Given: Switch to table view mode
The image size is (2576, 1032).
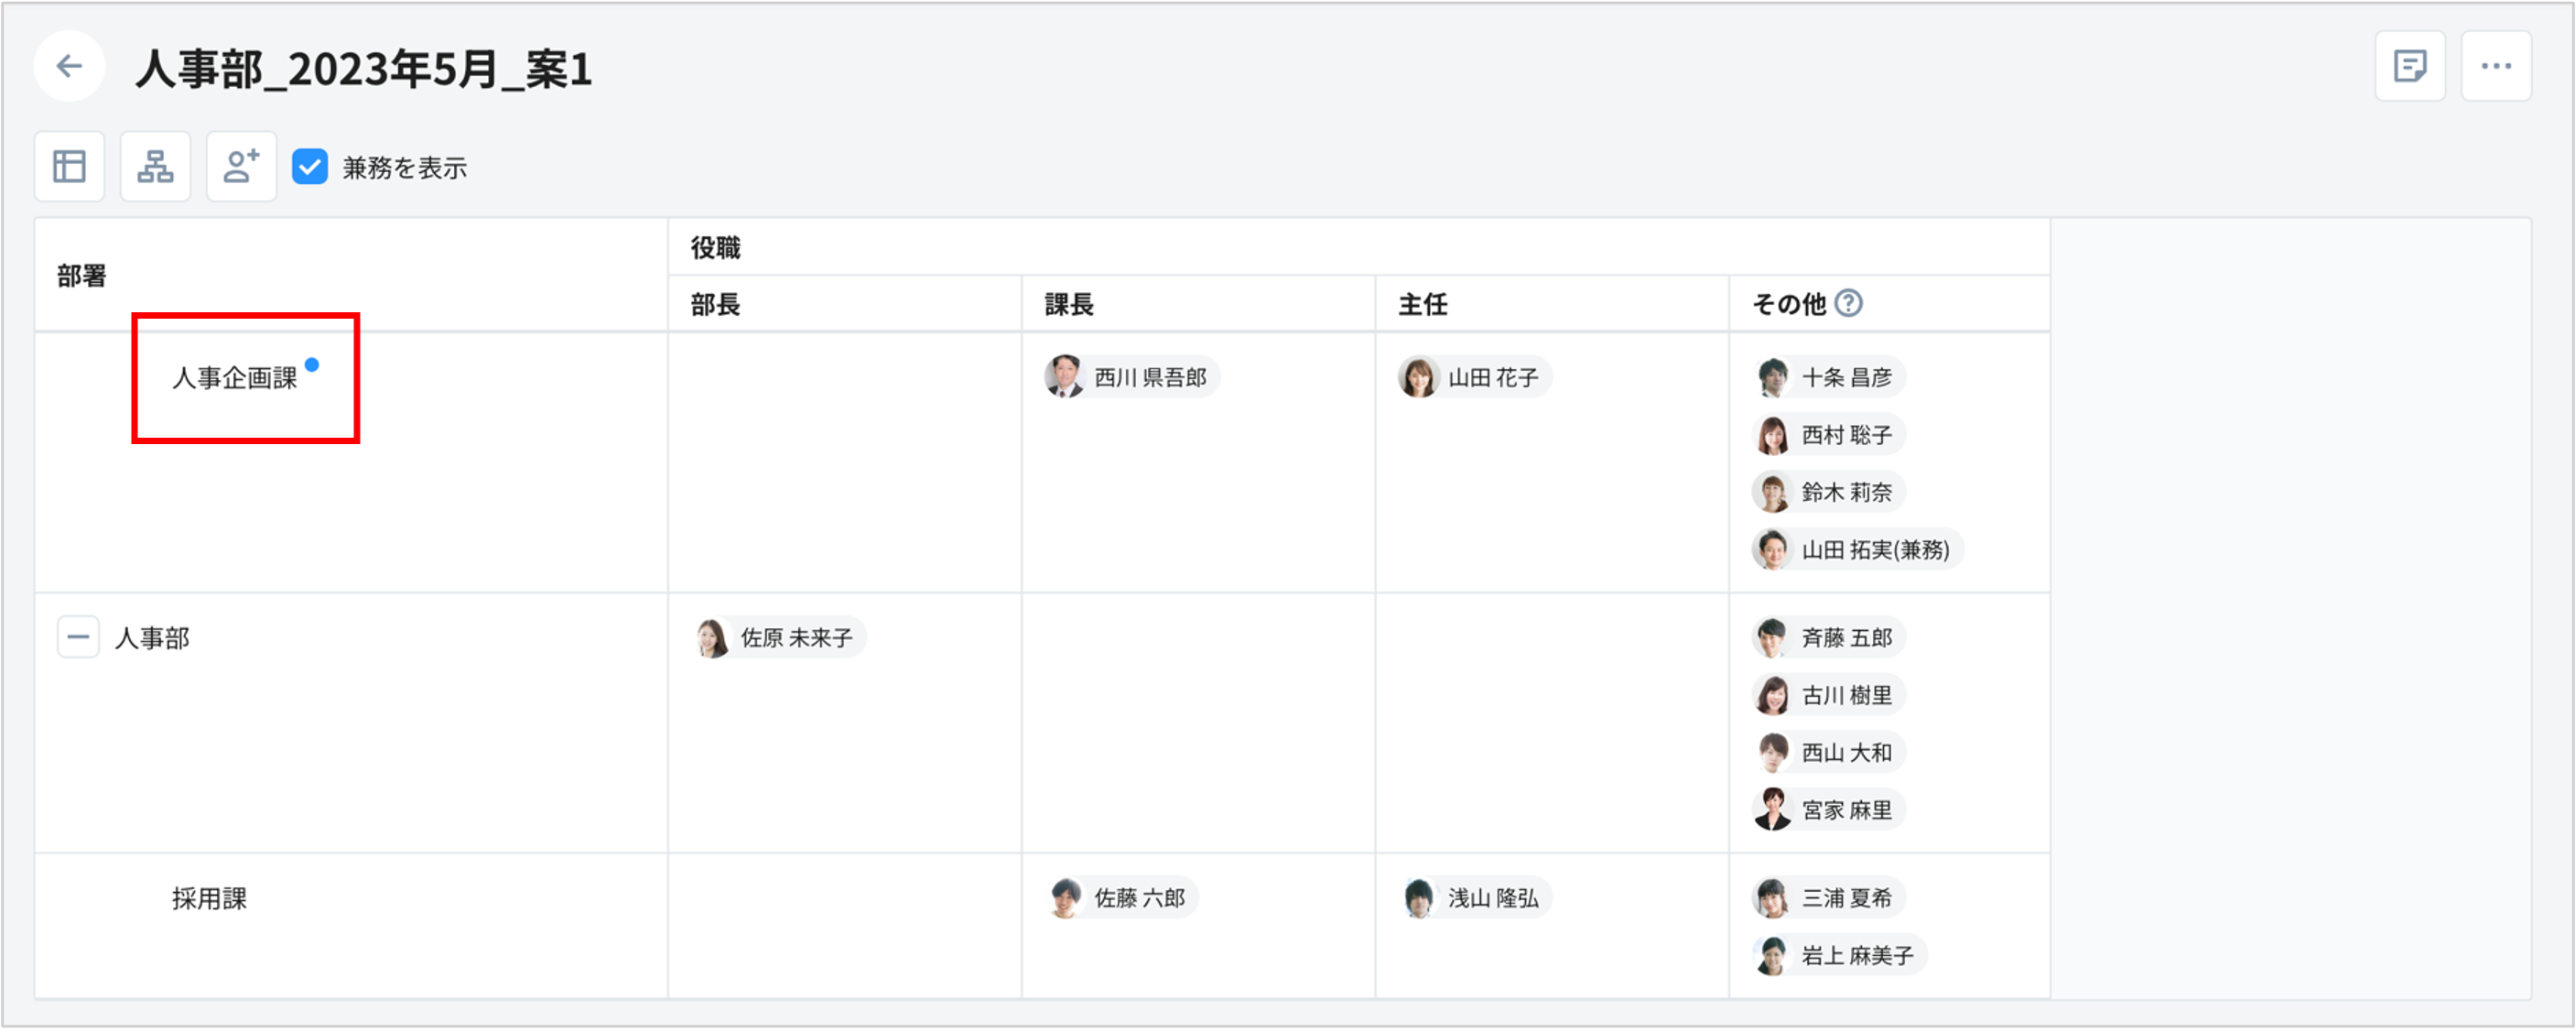Looking at the screenshot, I should click(x=69, y=165).
